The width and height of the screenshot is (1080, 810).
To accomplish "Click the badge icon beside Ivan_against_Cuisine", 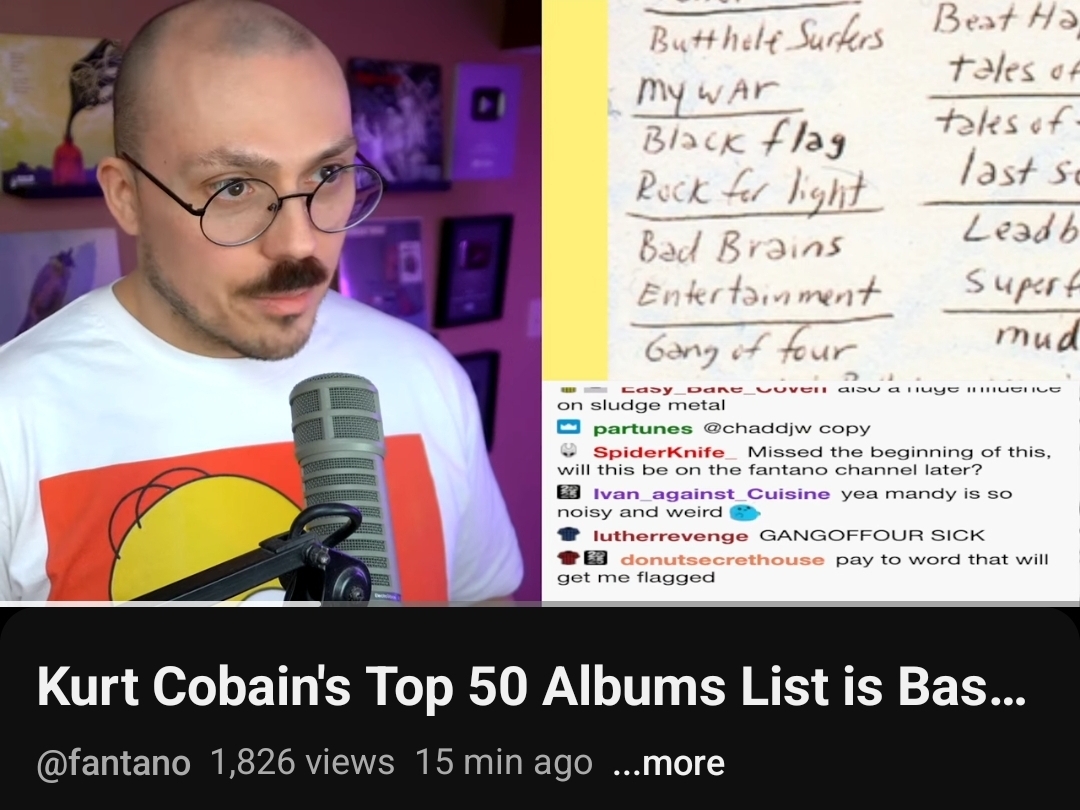I will (568, 493).
